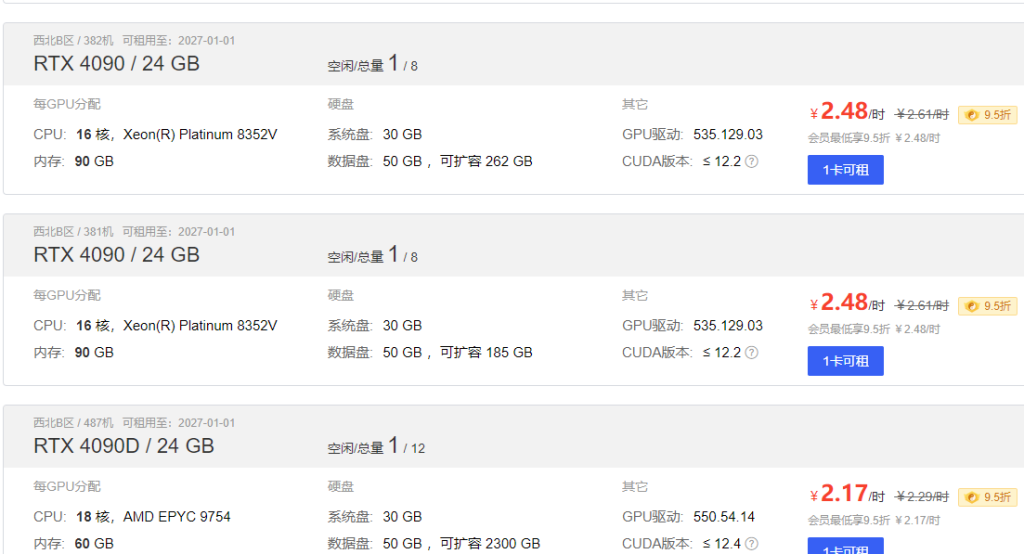Click the ¥2.17/时 price
Image resolution: width=1024 pixels, height=554 pixels.
tap(847, 494)
